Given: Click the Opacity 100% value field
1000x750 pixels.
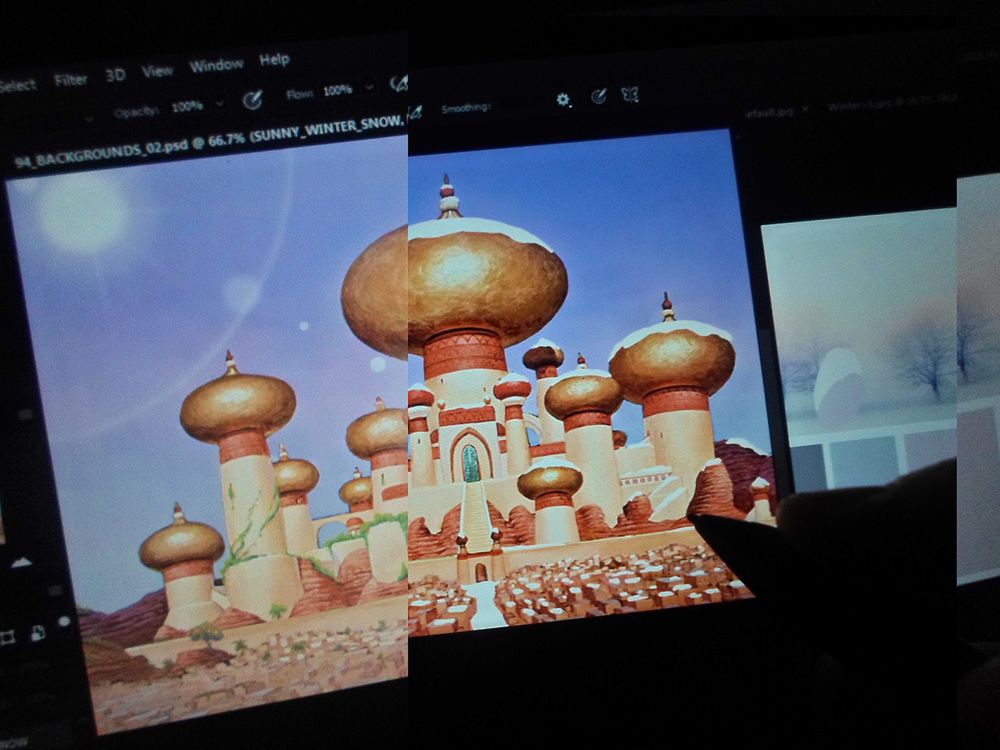Looking at the screenshot, I should pos(188,107).
